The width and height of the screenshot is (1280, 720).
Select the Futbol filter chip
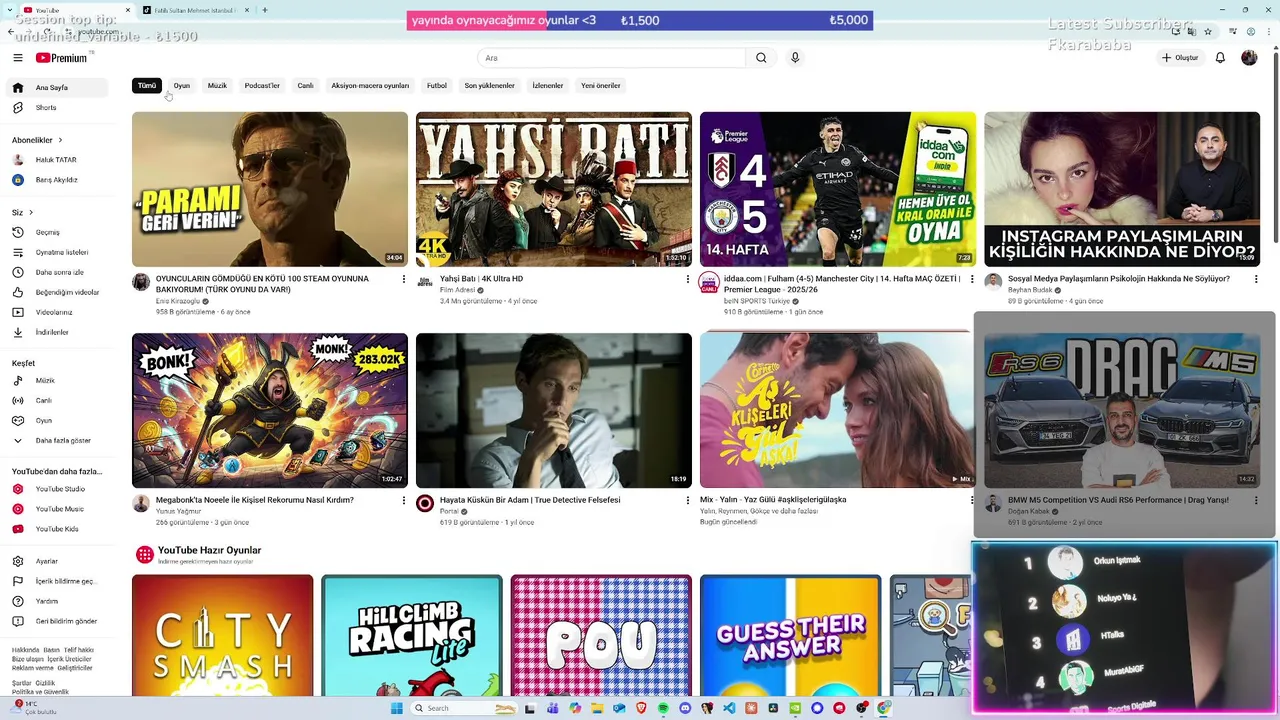click(x=437, y=86)
